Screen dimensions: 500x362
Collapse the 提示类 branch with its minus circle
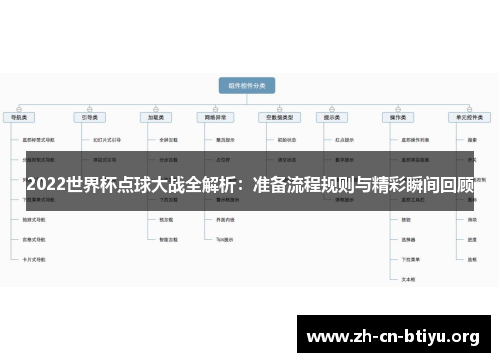tap(332, 109)
